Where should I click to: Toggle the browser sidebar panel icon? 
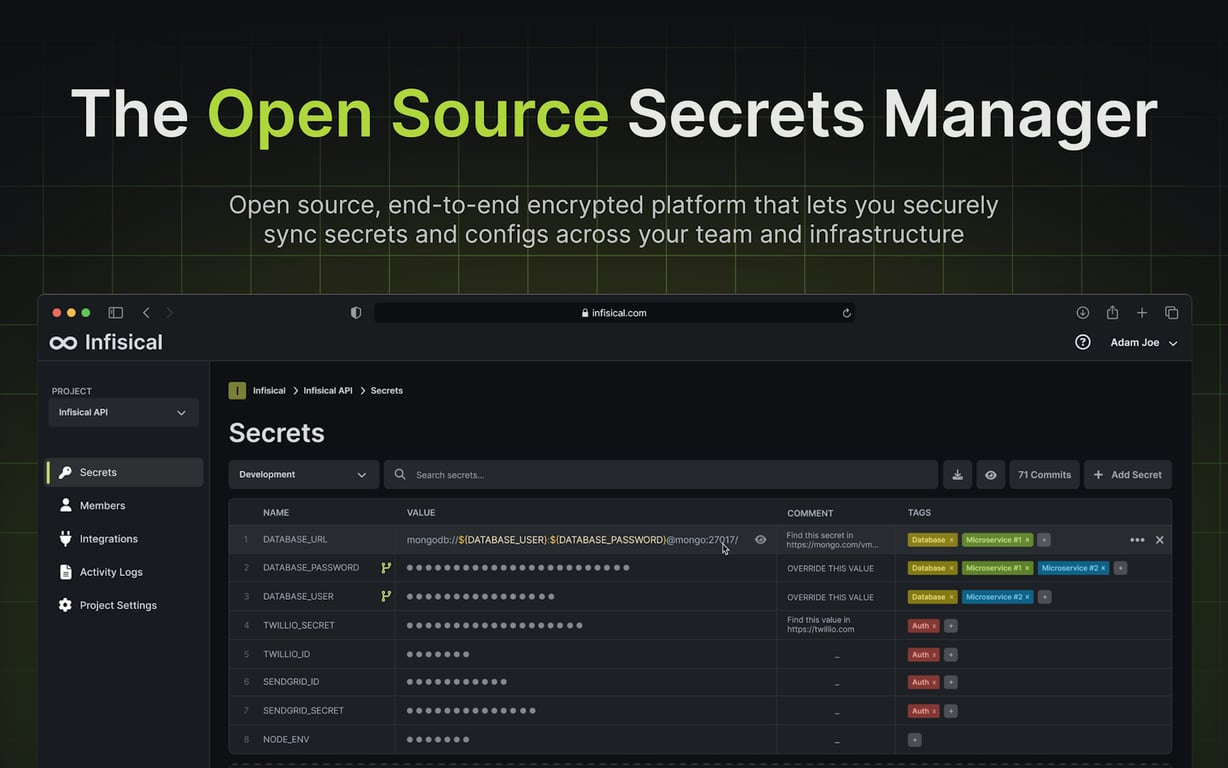(x=116, y=313)
